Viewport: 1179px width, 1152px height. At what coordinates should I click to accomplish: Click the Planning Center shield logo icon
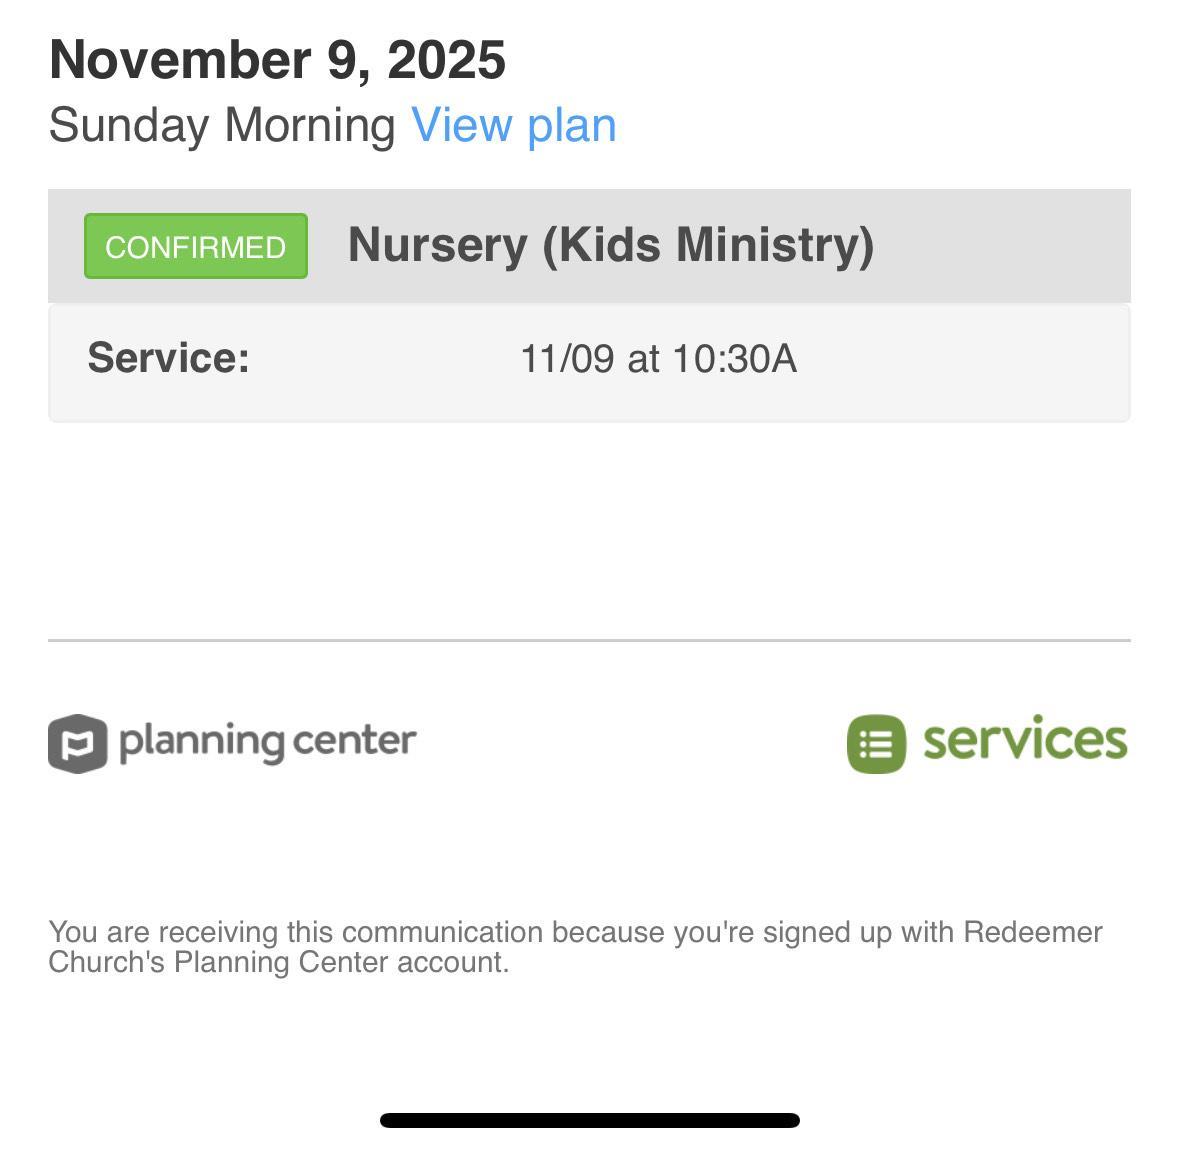click(77, 743)
